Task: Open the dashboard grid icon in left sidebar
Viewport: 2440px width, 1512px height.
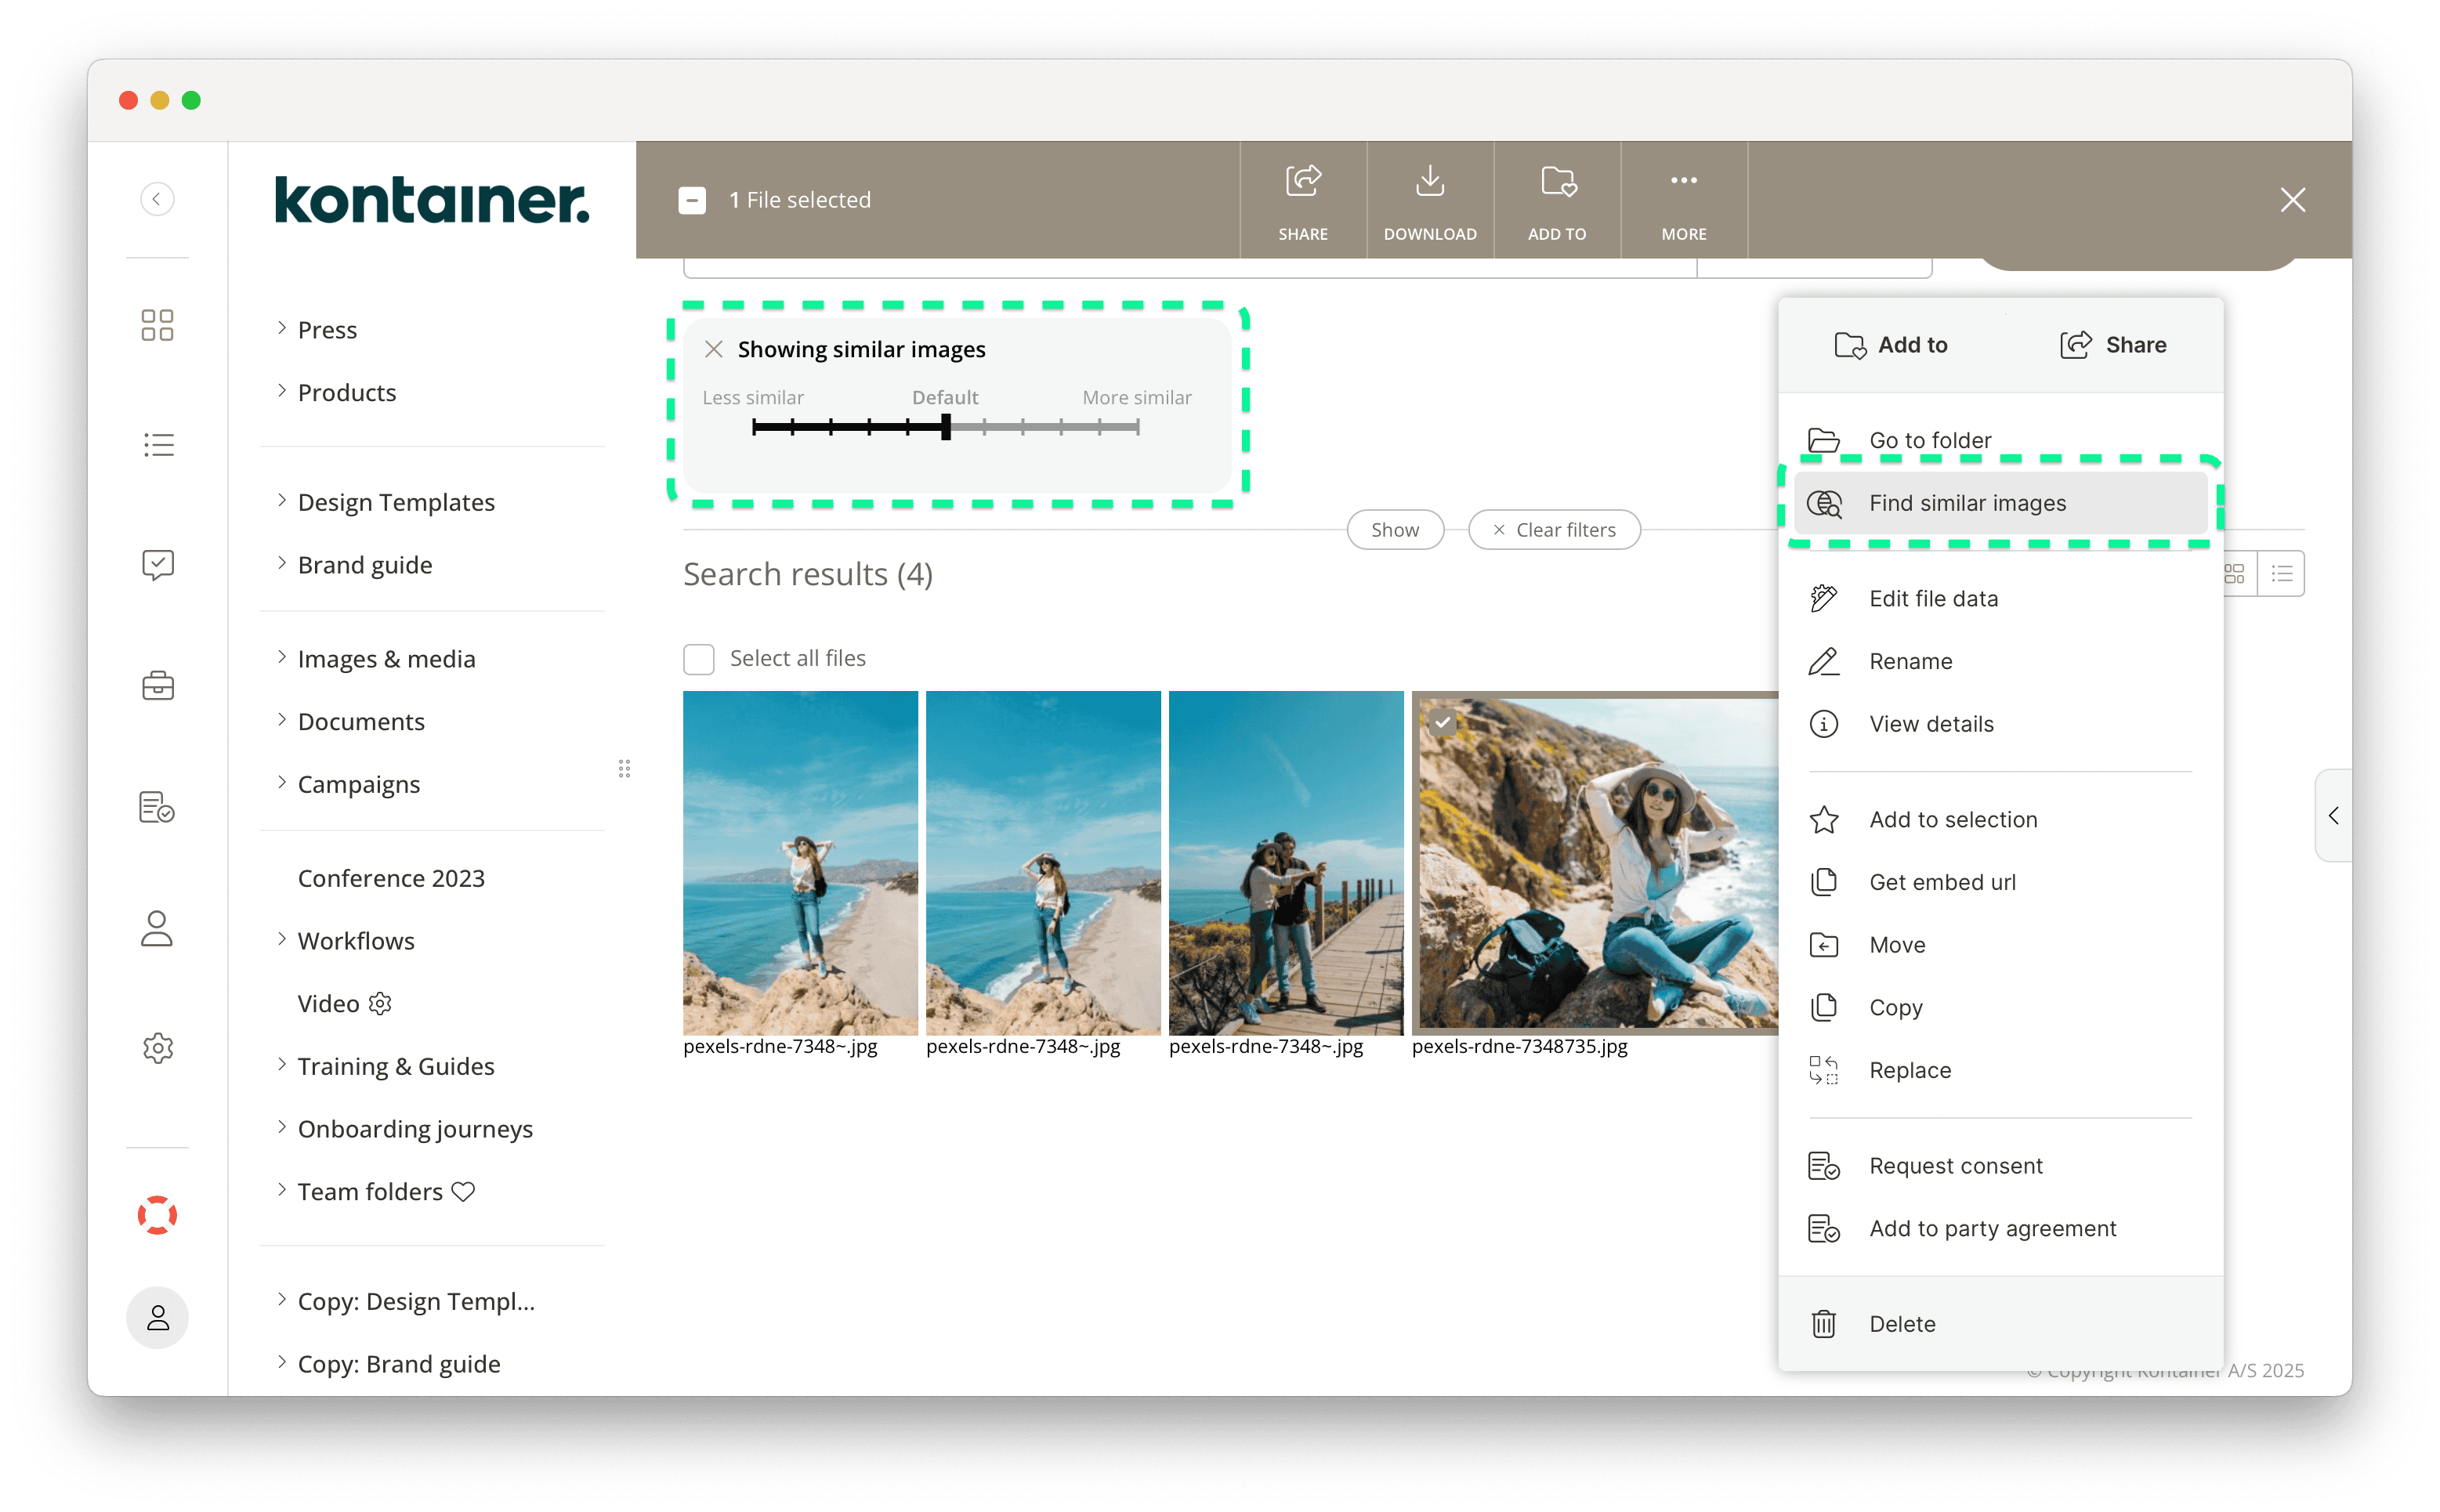Action: 157,324
